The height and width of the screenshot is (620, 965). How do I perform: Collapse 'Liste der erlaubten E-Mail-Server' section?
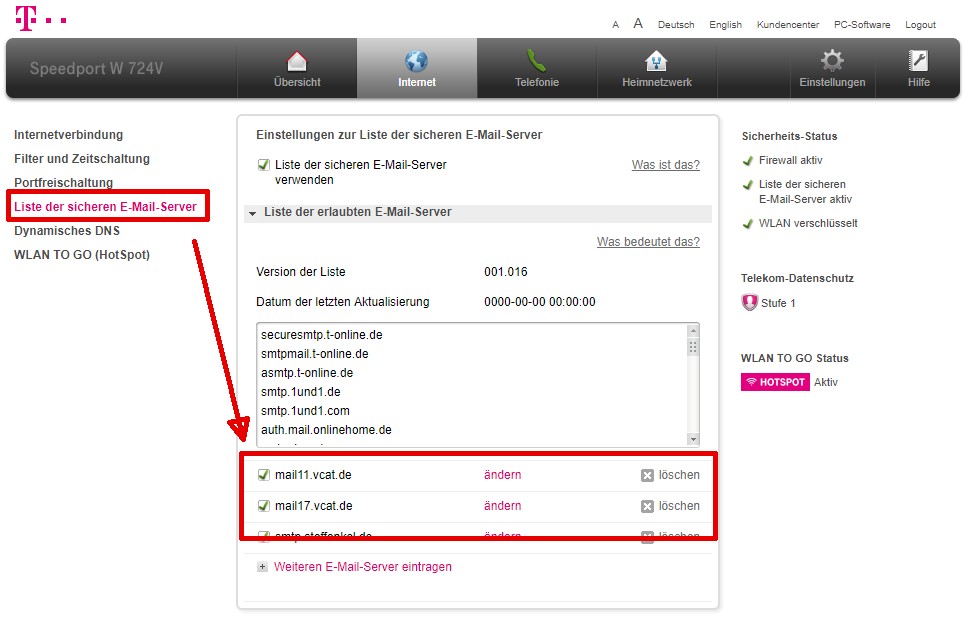click(x=254, y=213)
